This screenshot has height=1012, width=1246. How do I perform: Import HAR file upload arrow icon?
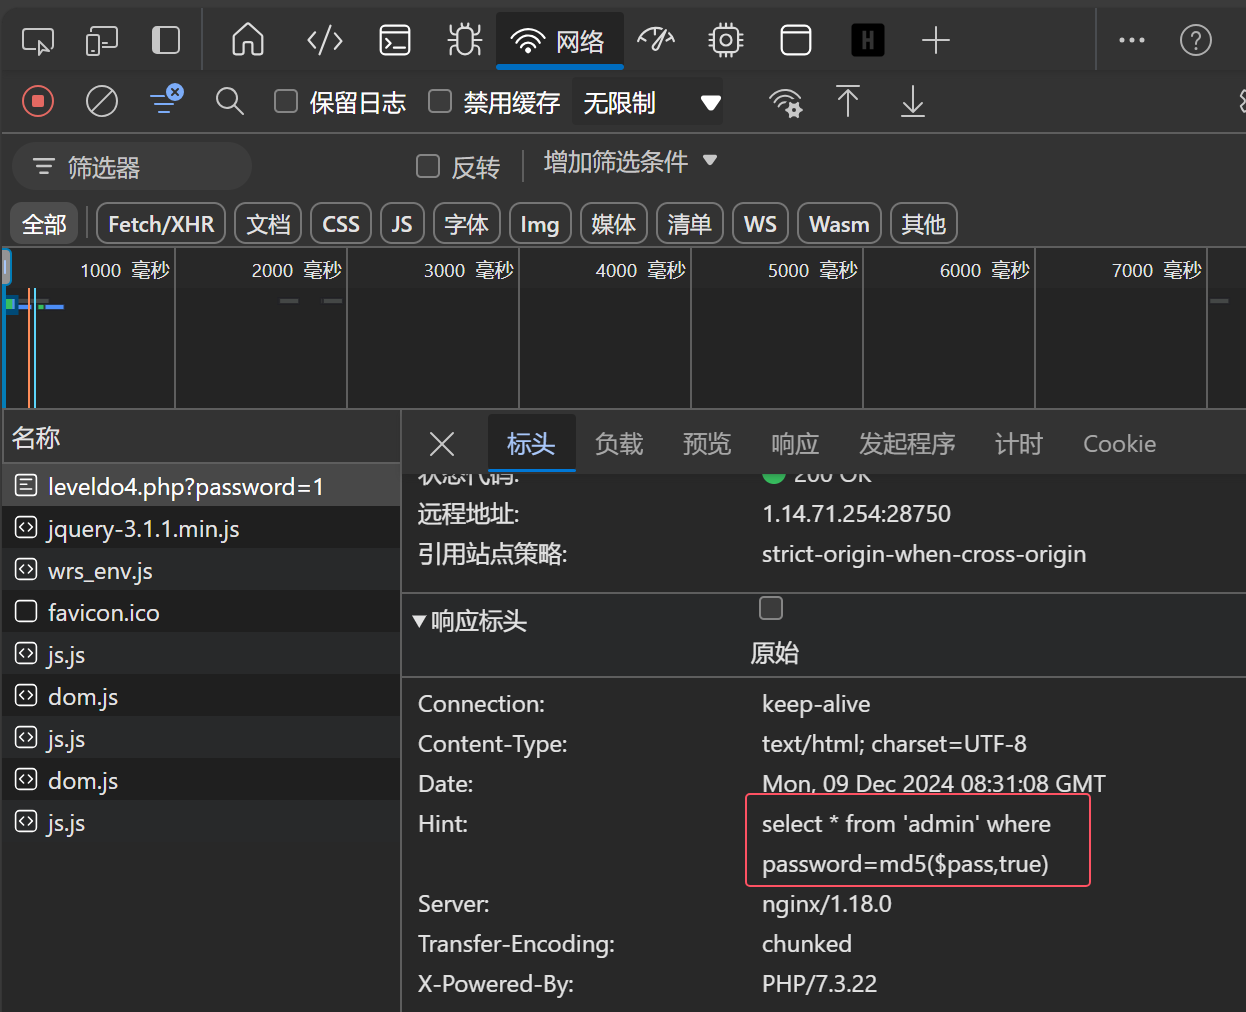click(848, 101)
